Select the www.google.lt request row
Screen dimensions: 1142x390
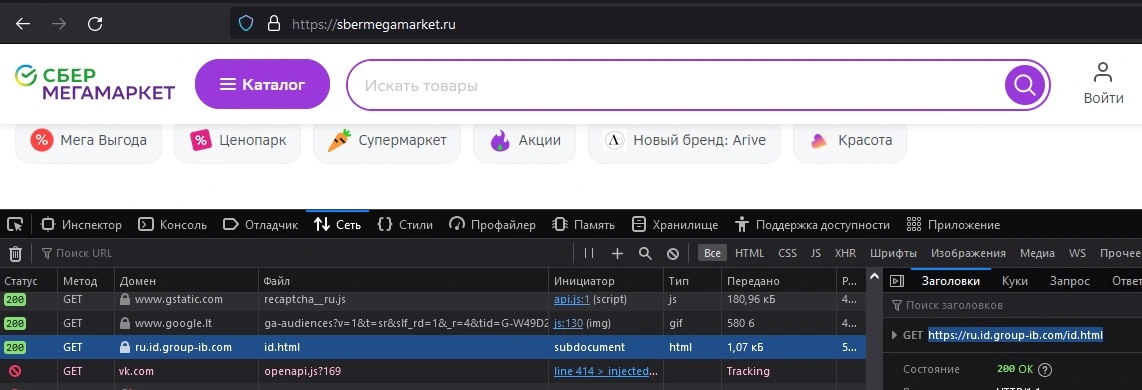433,323
